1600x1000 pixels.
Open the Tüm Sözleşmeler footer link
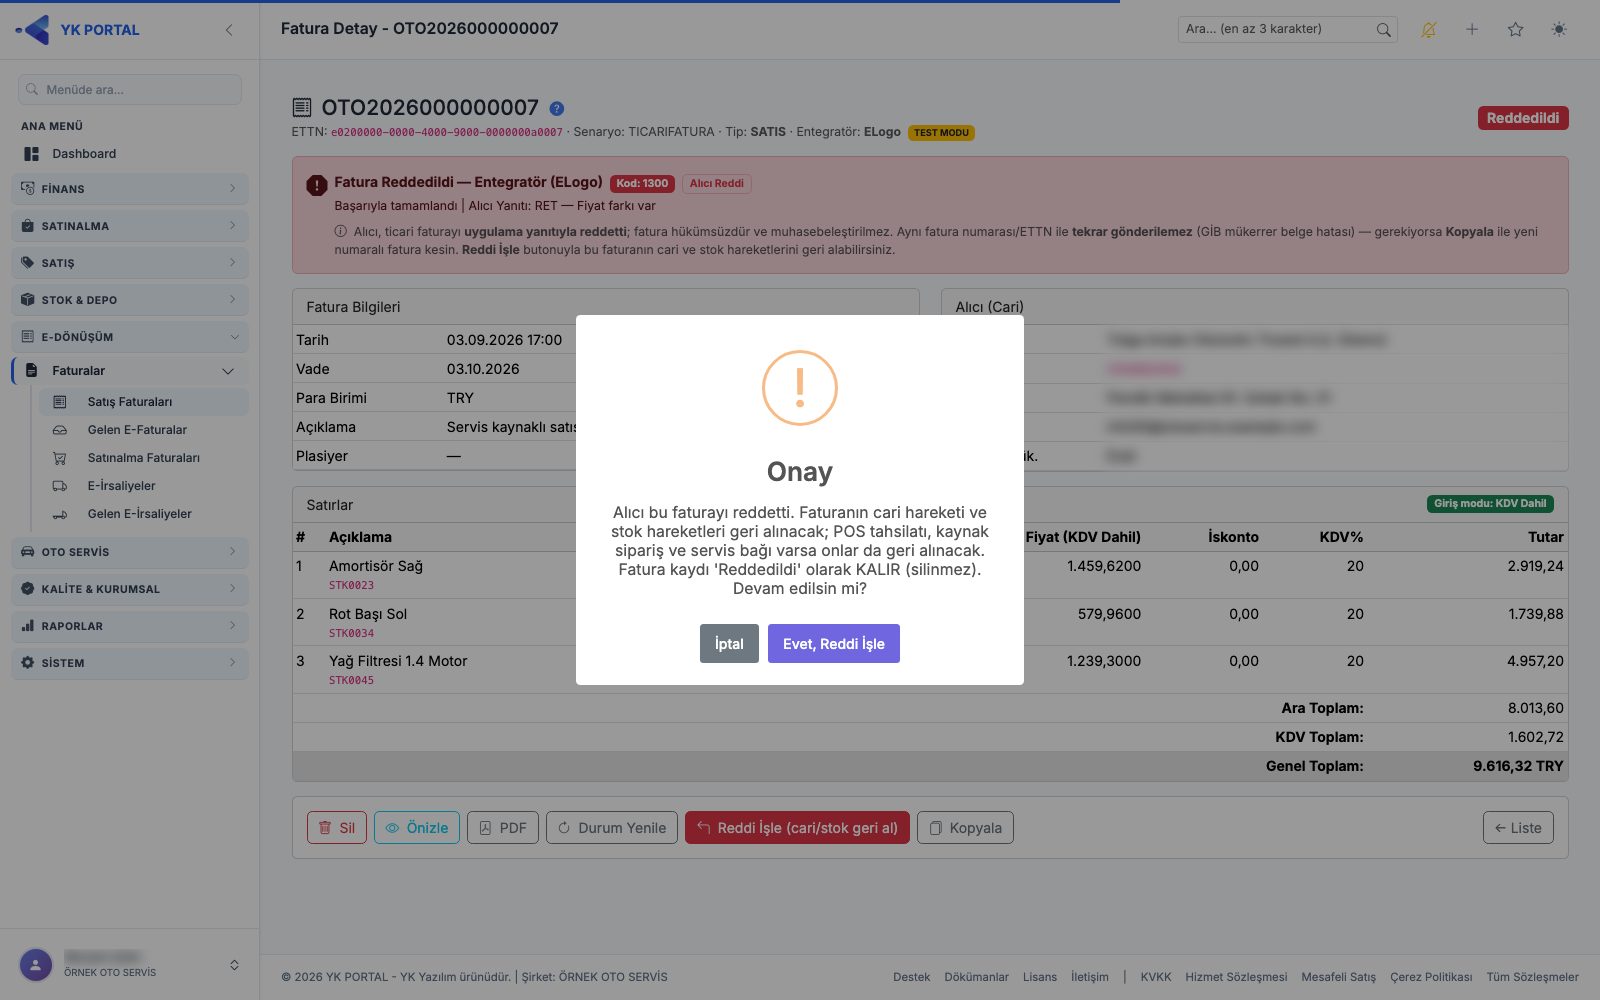tap(1533, 977)
